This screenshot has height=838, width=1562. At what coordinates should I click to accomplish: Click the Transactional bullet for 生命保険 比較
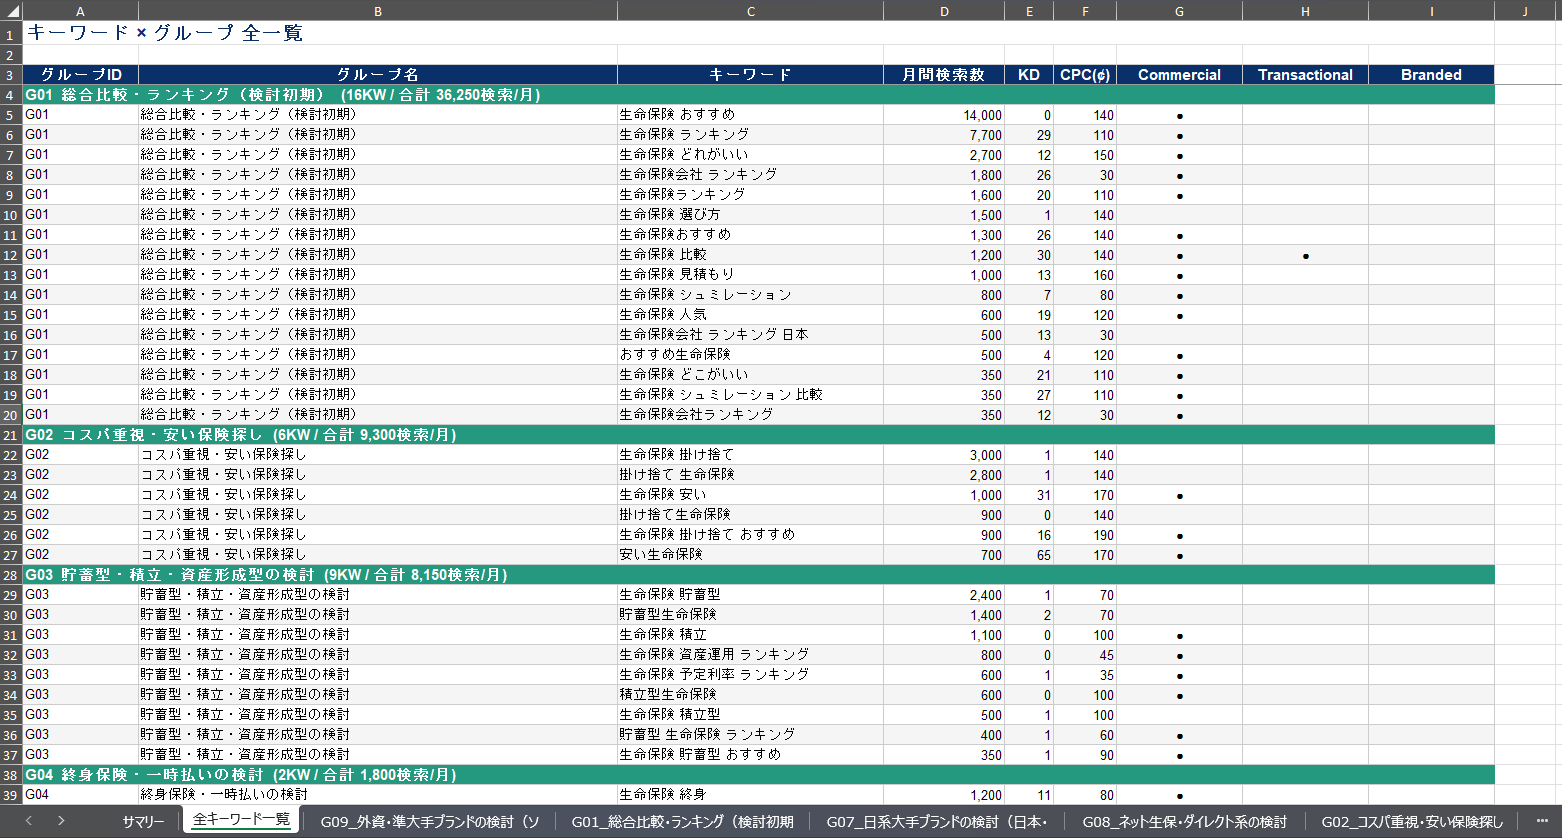1305,256
